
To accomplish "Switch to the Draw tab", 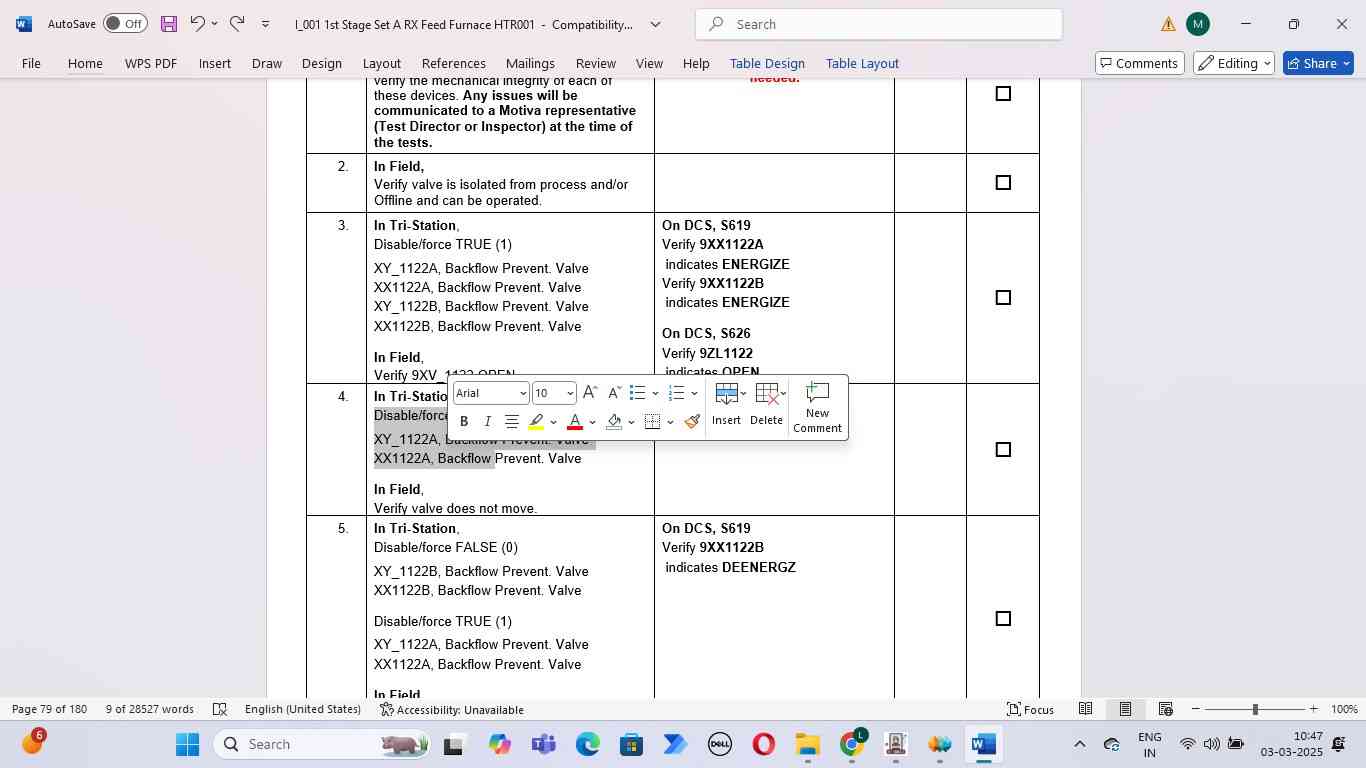I will 266,63.
